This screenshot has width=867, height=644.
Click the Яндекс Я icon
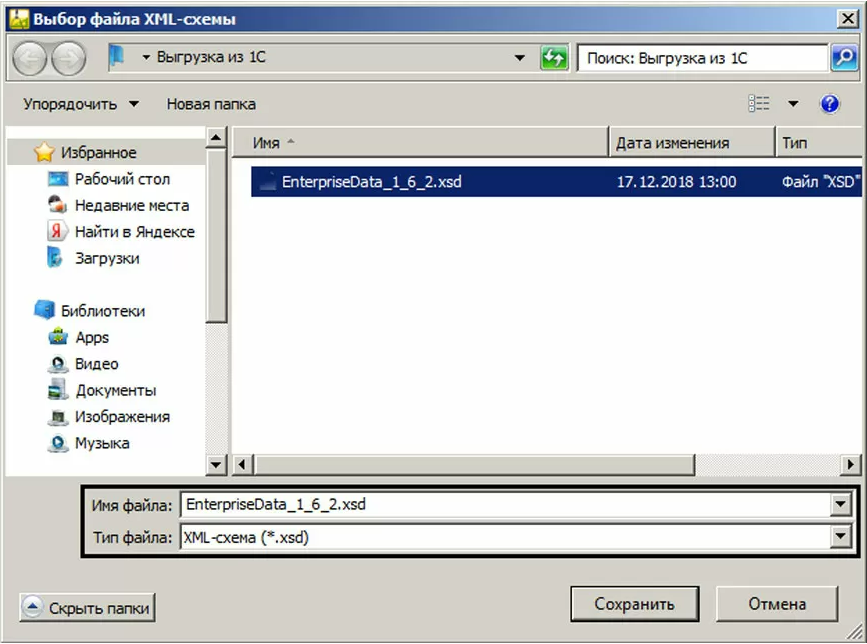(58, 231)
